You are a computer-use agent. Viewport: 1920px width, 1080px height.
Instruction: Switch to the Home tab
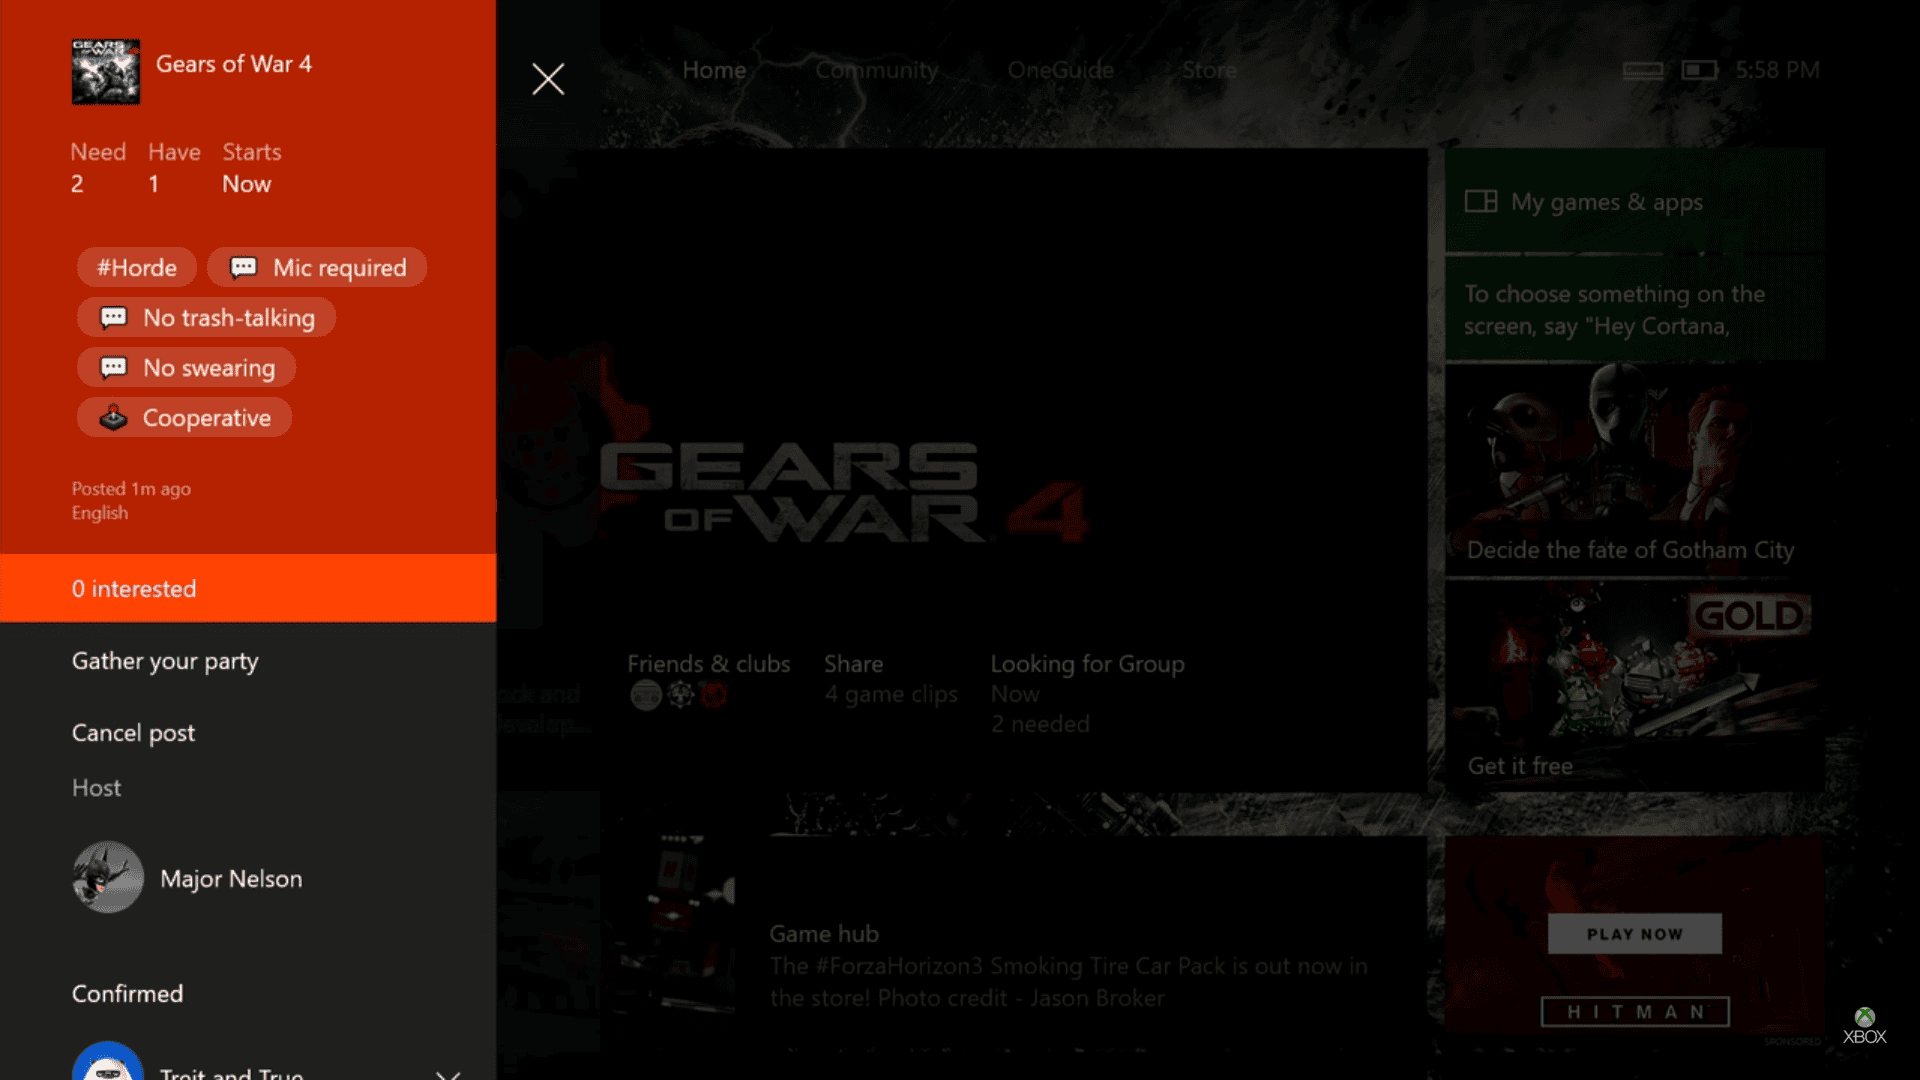tap(714, 70)
